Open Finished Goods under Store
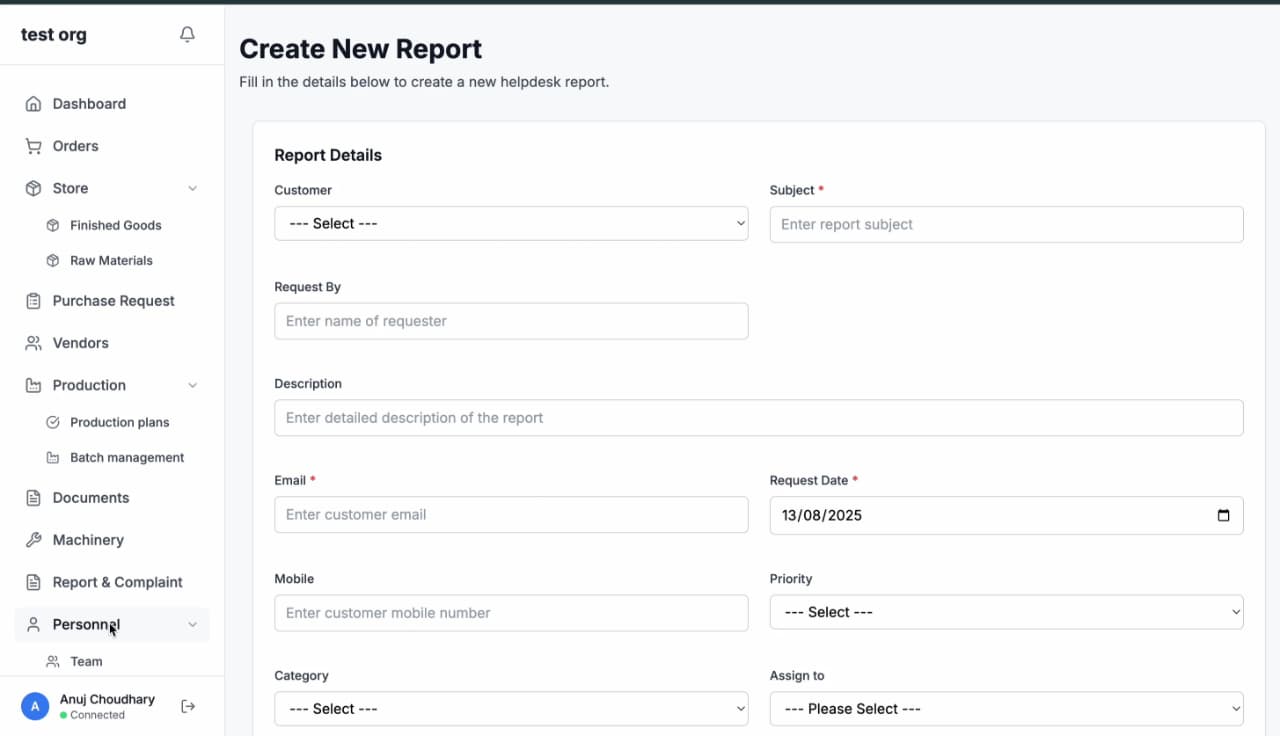The width and height of the screenshot is (1280, 736). 115,226
